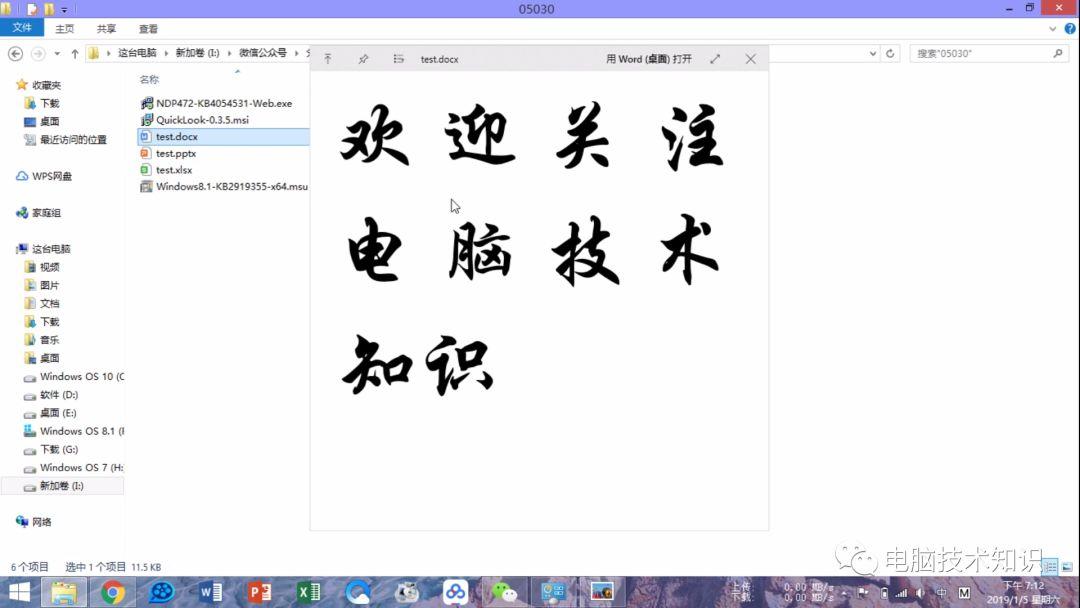Viewport: 1080px width, 608px height.
Task: Expand the ribbon with the chevron
Action: 1052,29
